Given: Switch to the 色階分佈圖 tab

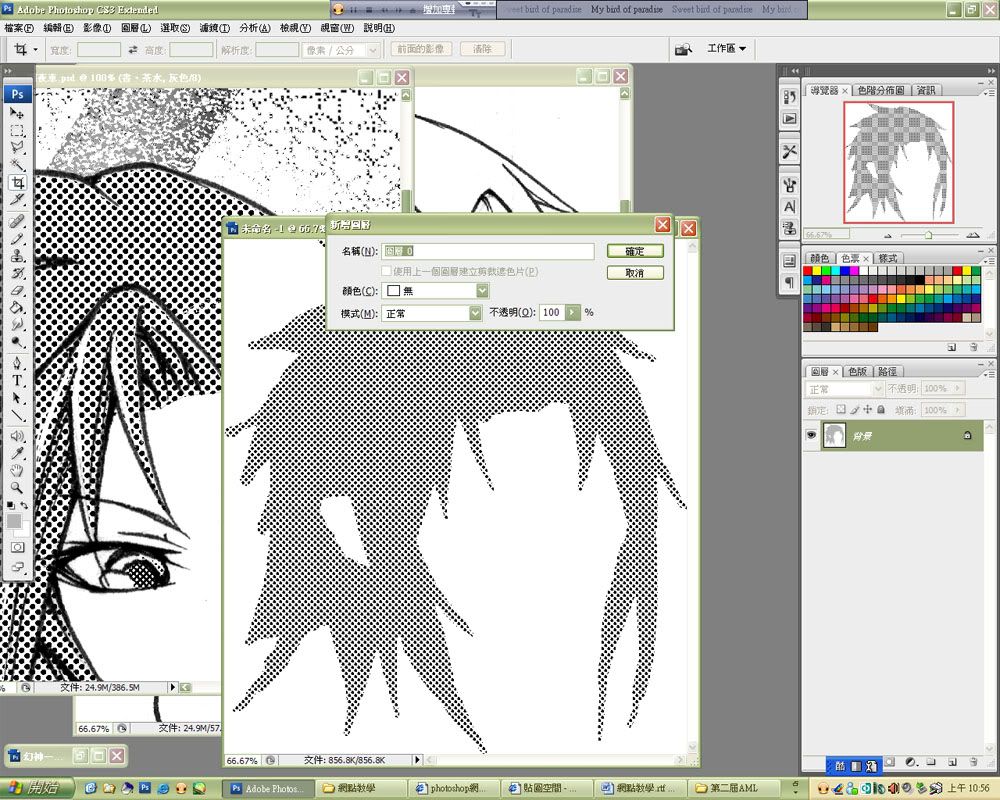Looking at the screenshot, I should 880,91.
